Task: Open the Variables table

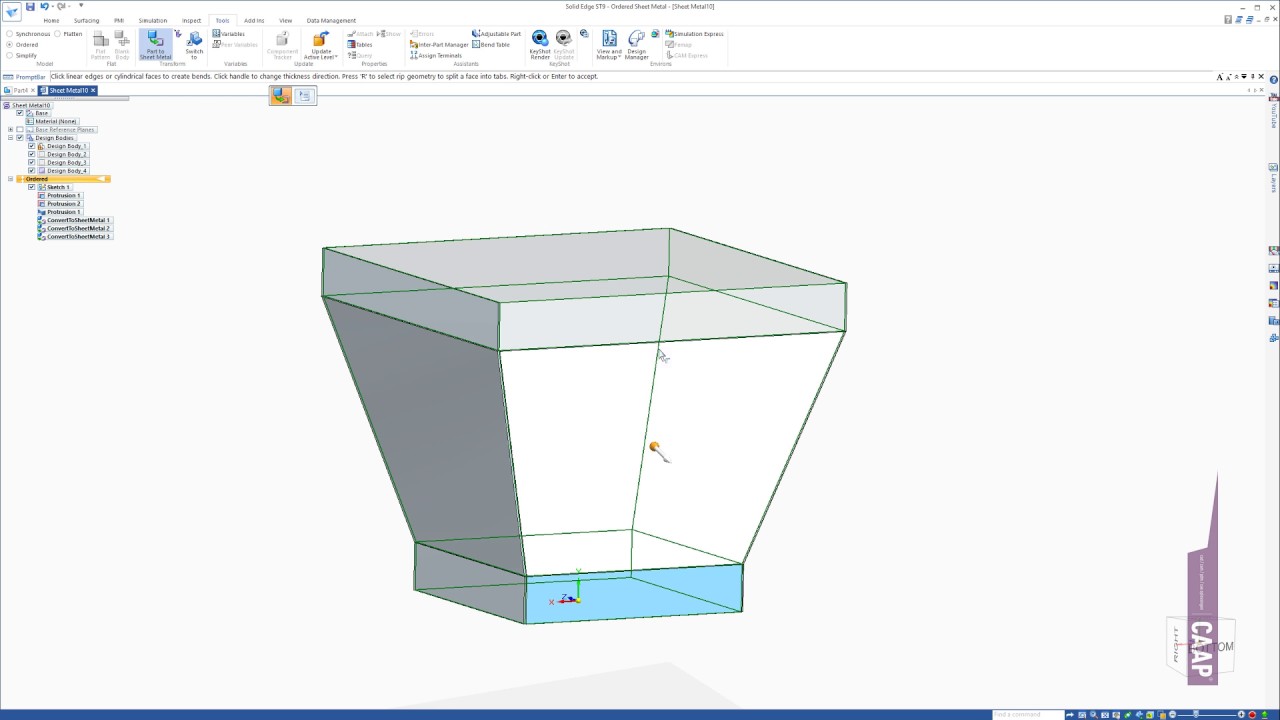Action: 229,34
